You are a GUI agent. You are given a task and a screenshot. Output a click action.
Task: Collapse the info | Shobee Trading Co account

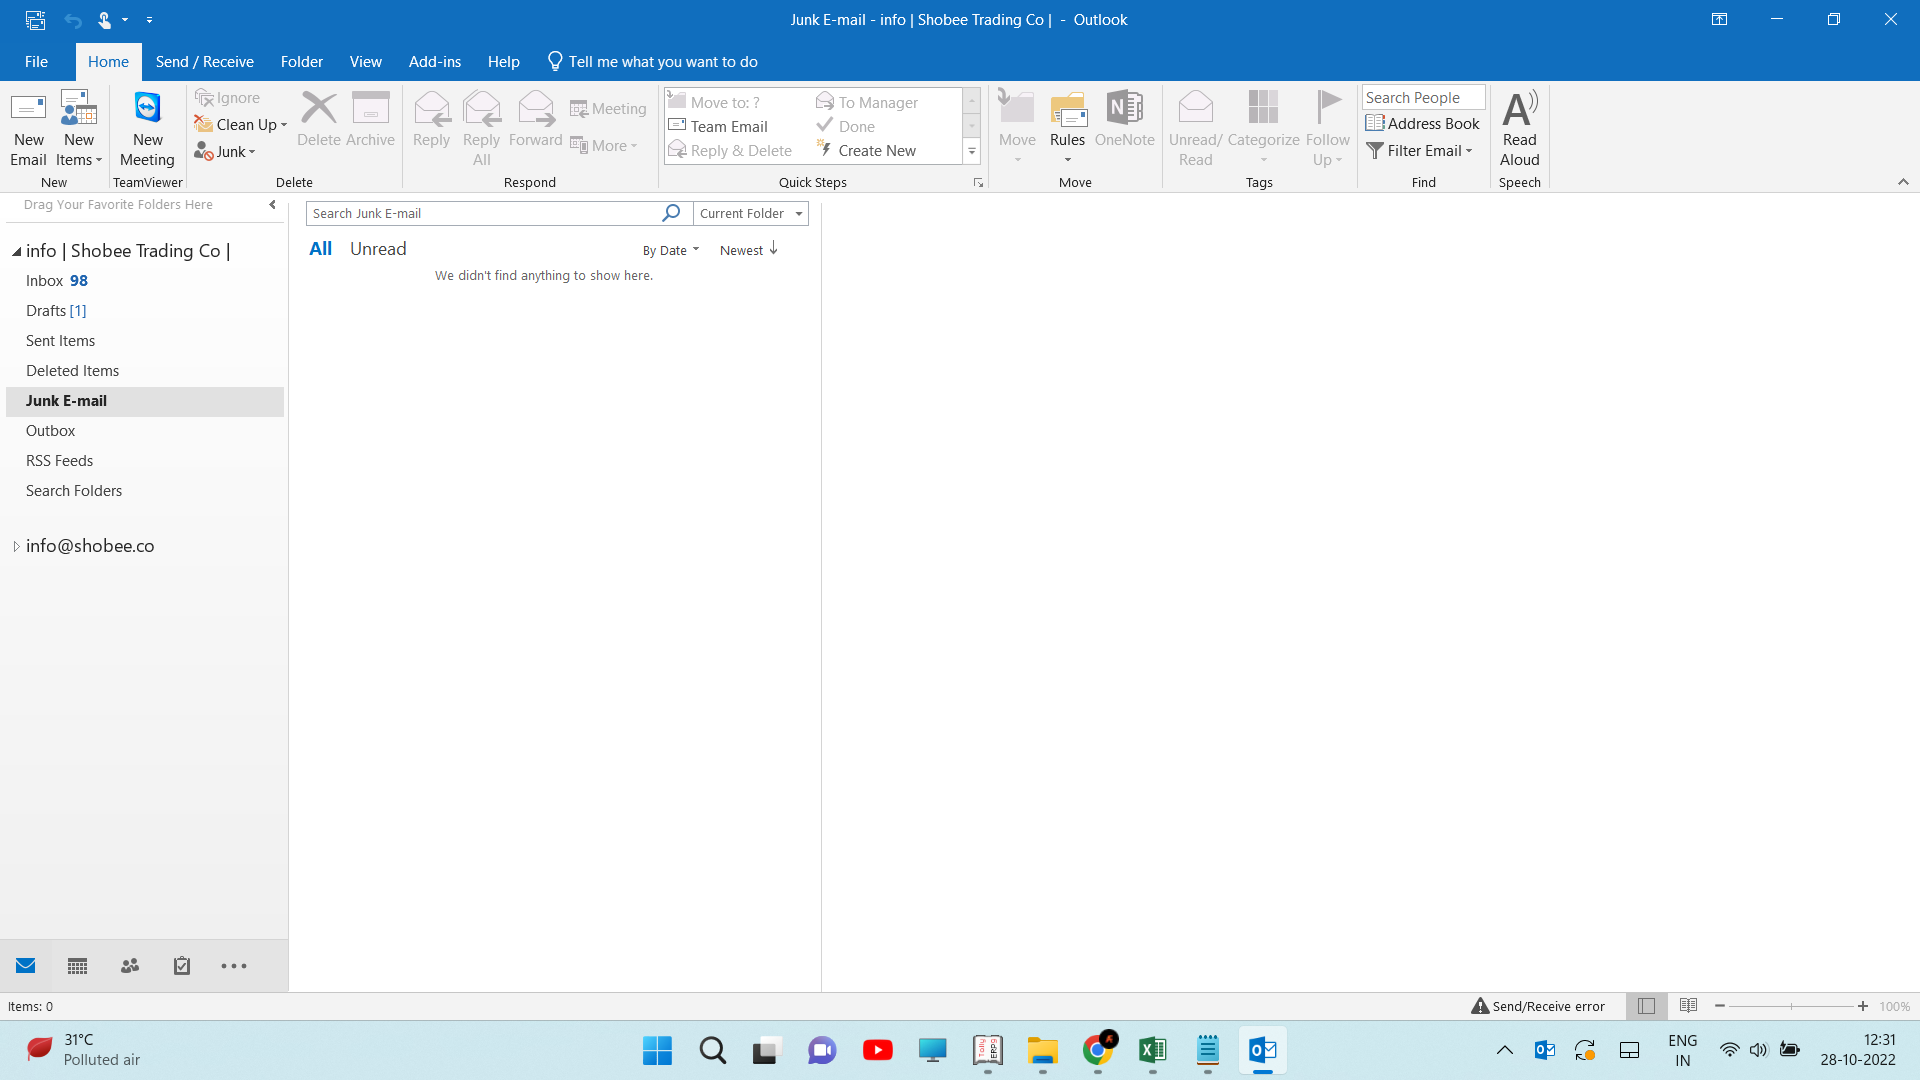click(16, 252)
